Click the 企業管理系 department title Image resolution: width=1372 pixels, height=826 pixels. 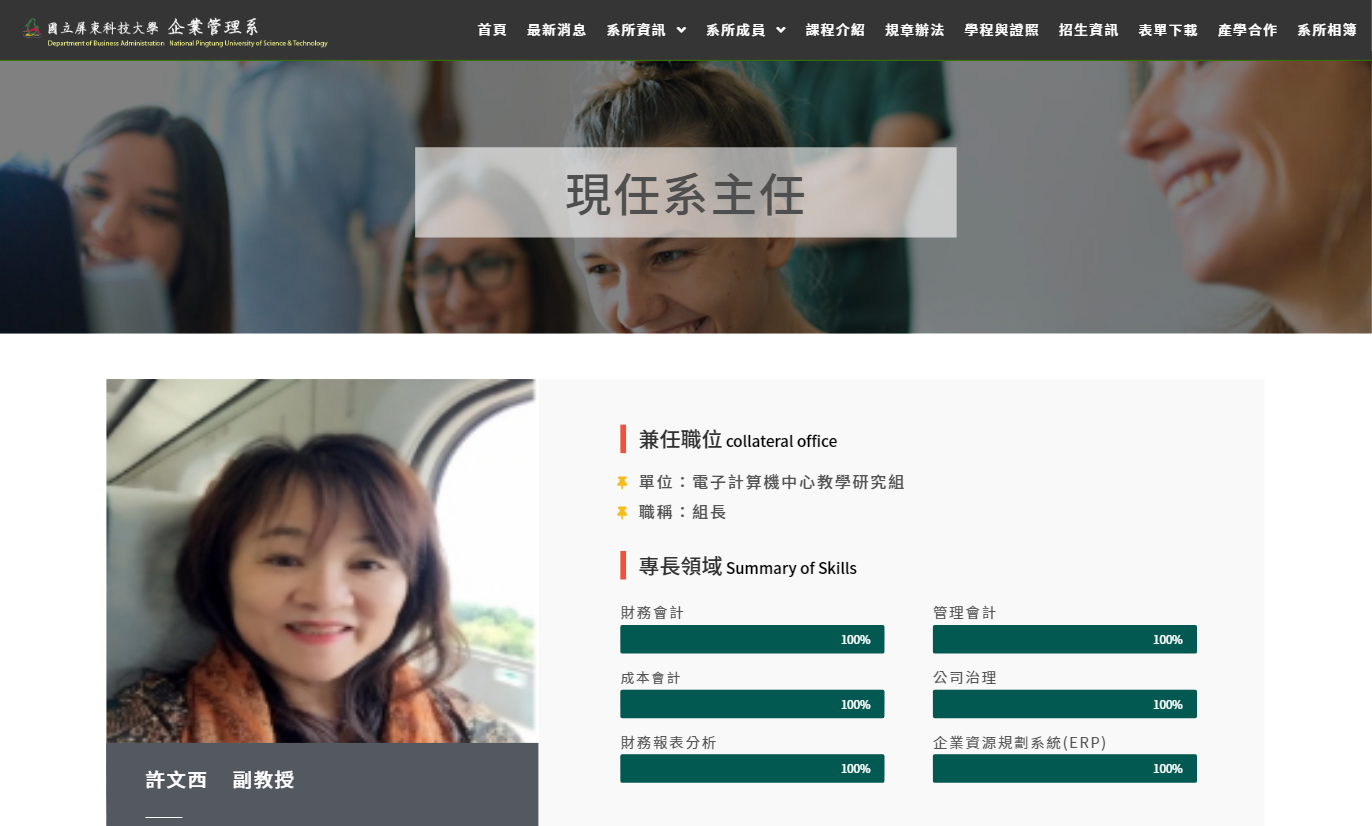pyautogui.click(x=212, y=26)
